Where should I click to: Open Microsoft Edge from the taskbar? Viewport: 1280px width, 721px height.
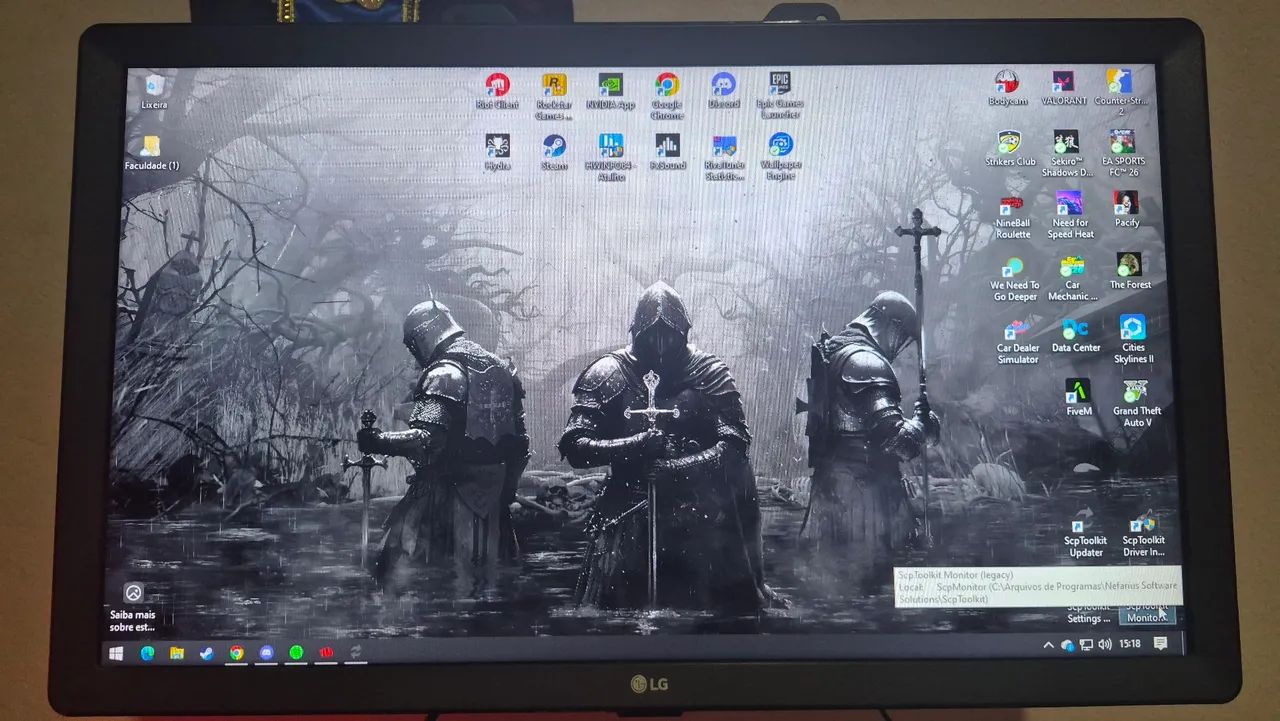pyautogui.click(x=147, y=653)
